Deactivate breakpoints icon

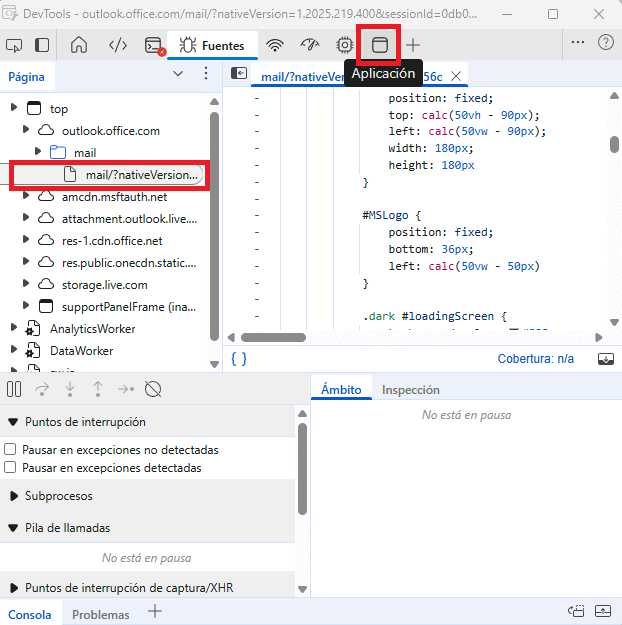pyautogui.click(x=153, y=389)
